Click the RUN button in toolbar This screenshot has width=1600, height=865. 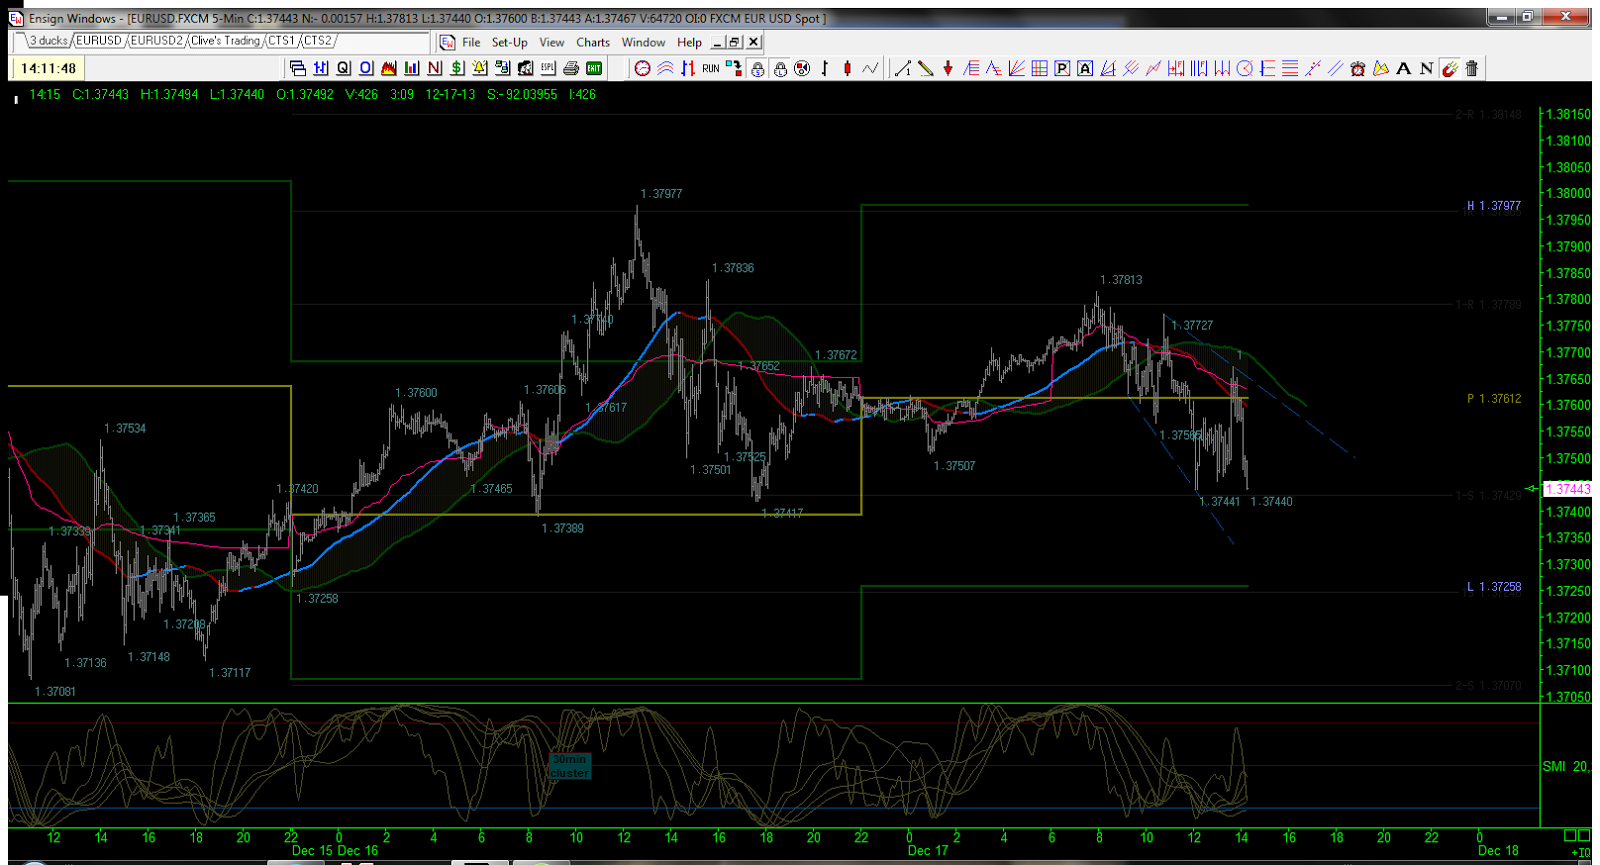tap(710, 68)
